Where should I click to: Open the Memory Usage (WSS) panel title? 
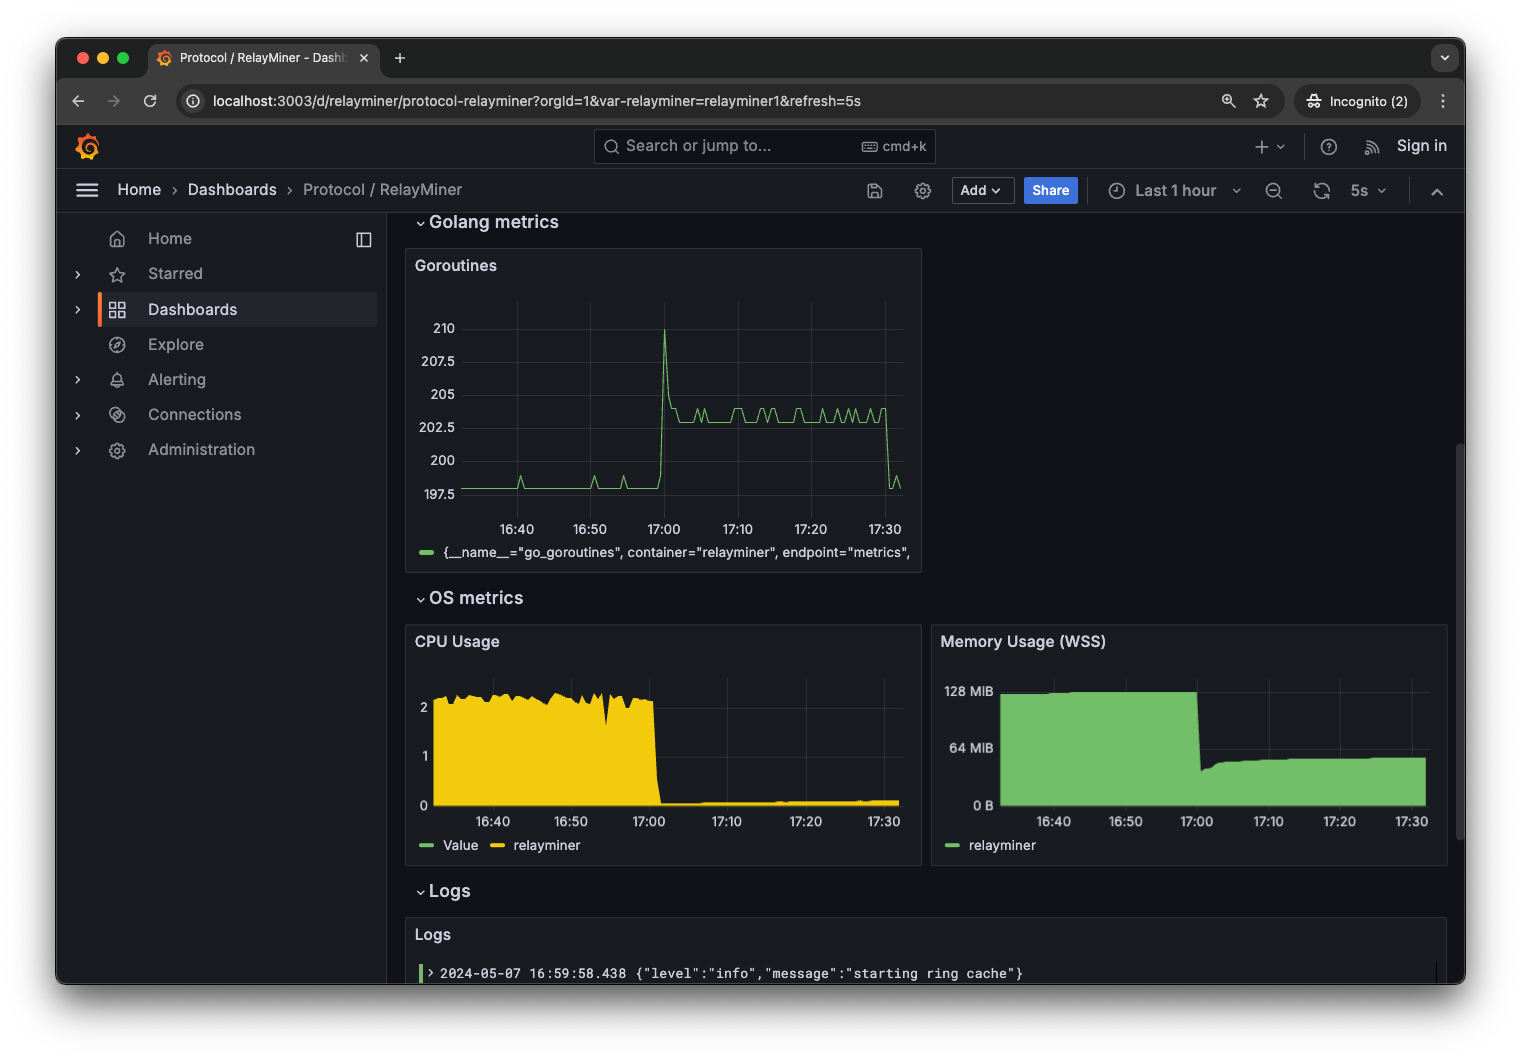(x=1023, y=642)
